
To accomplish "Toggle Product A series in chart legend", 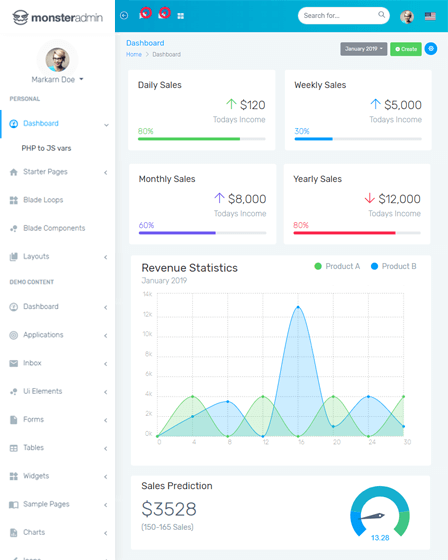I will pos(337,266).
